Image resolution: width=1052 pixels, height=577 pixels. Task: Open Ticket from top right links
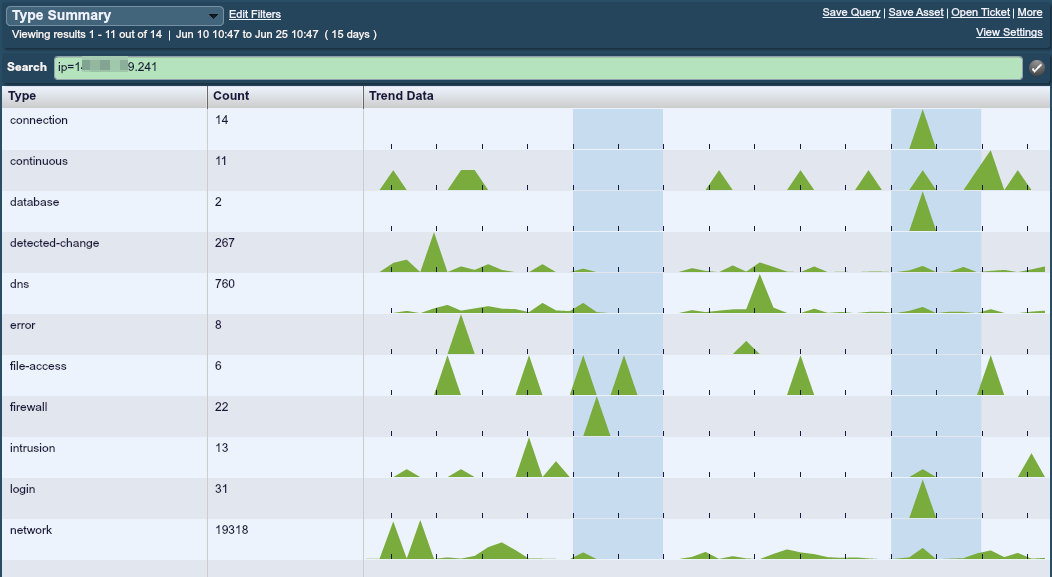point(980,12)
